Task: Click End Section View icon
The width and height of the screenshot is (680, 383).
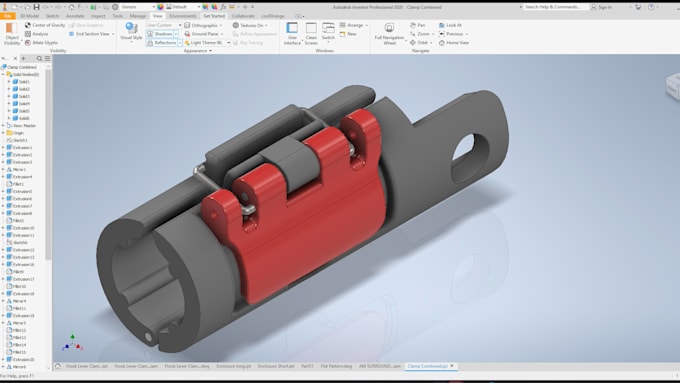Action: (x=72, y=34)
